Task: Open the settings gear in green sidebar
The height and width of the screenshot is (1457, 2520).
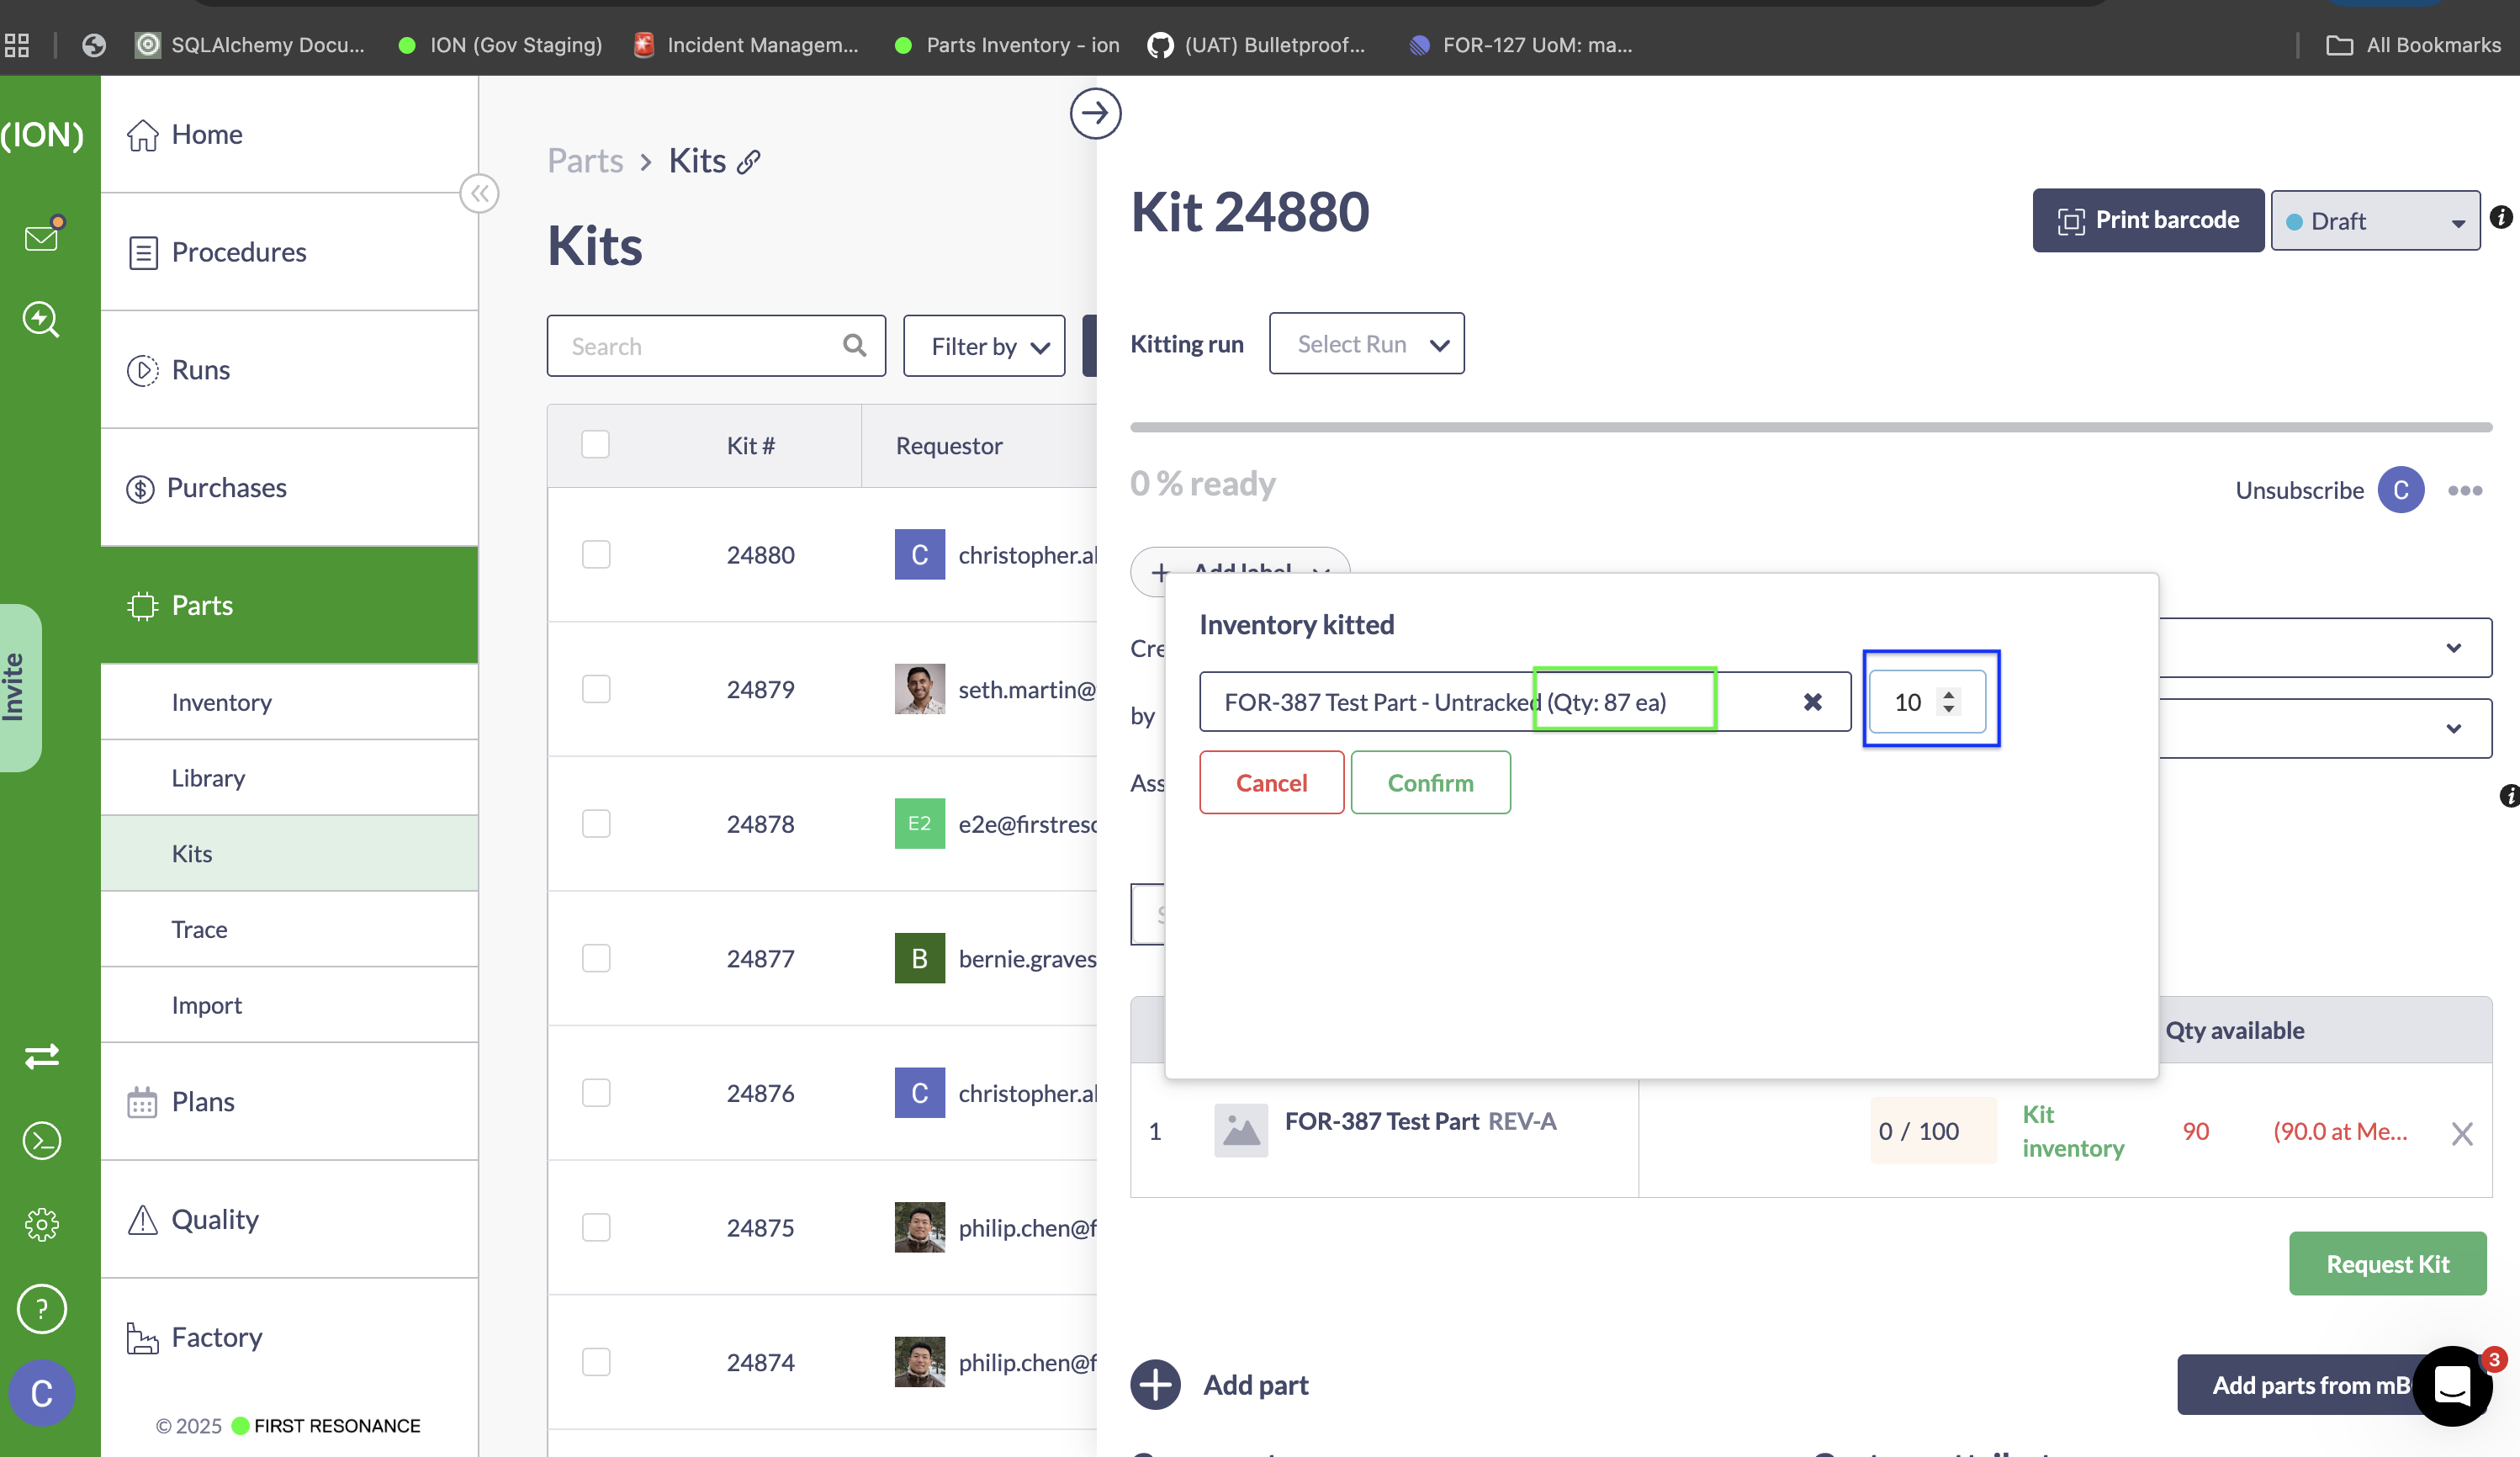Action: click(x=41, y=1224)
